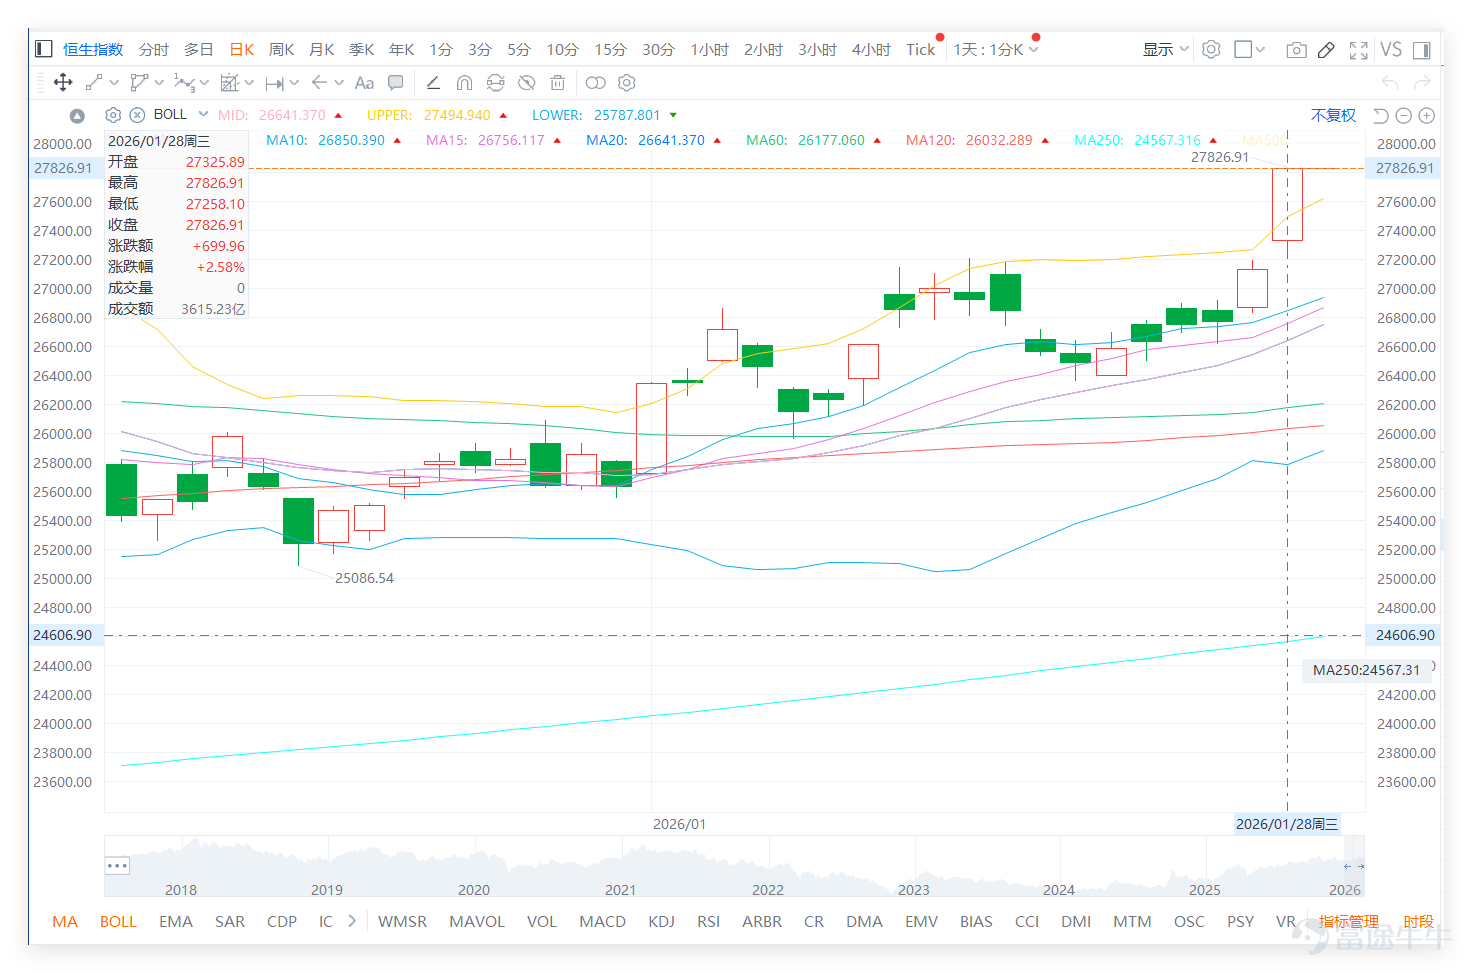Open the line style pencil tool
Image resolution: width=1472 pixels, height=973 pixels.
[433, 83]
